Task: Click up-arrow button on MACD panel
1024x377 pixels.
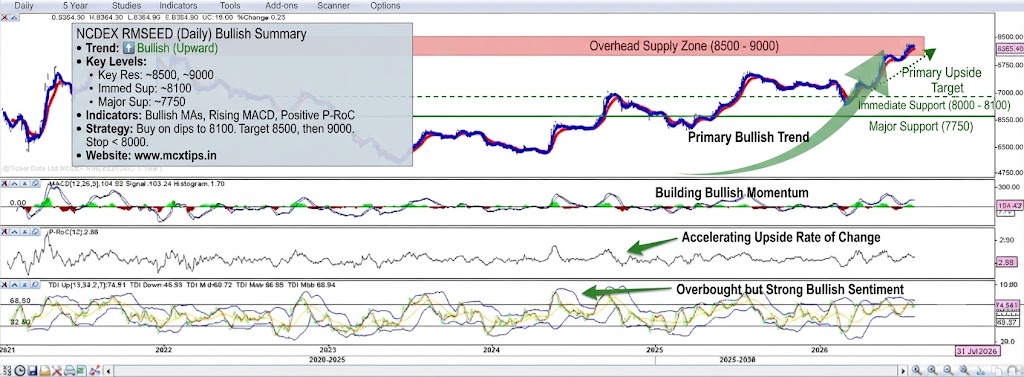Action: point(14,184)
